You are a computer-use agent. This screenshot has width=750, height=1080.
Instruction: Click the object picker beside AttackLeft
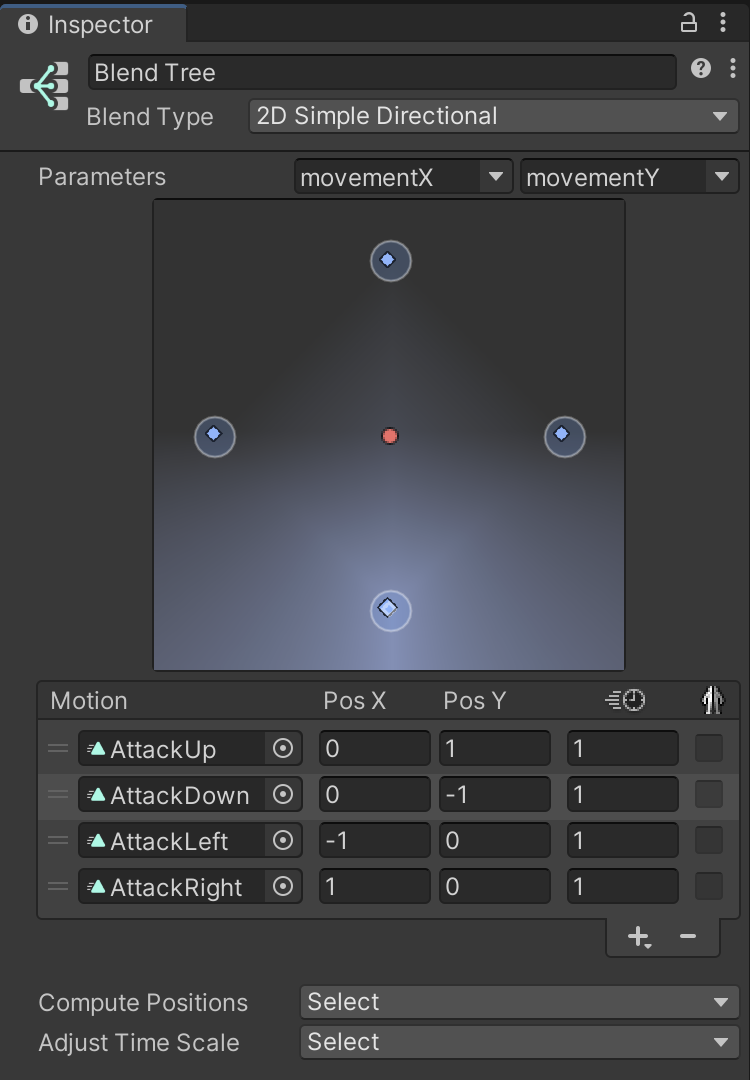click(x=283, y=841)
